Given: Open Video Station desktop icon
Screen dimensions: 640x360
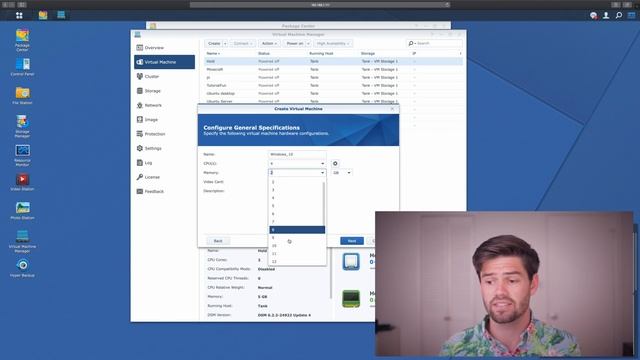Looking at the screenshot, I should pos(22,182).
